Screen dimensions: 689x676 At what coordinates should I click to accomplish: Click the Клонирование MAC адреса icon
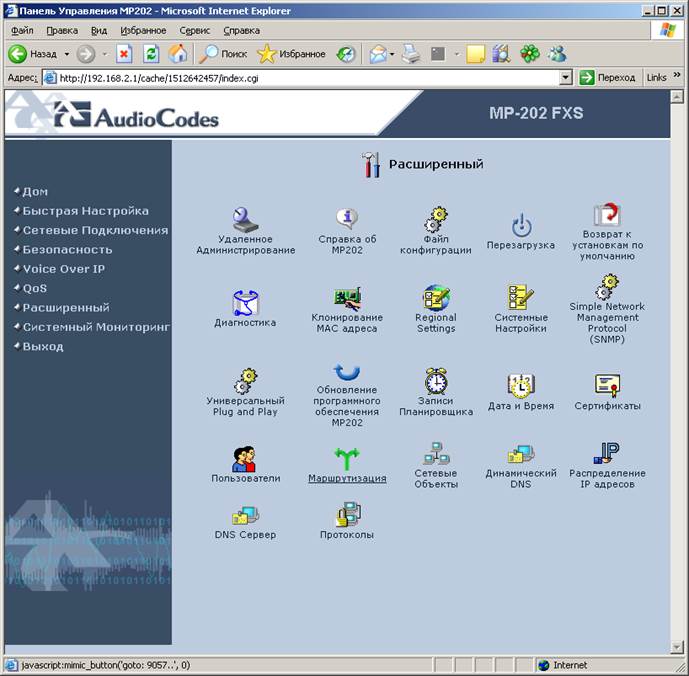click(x=347, y=298)
